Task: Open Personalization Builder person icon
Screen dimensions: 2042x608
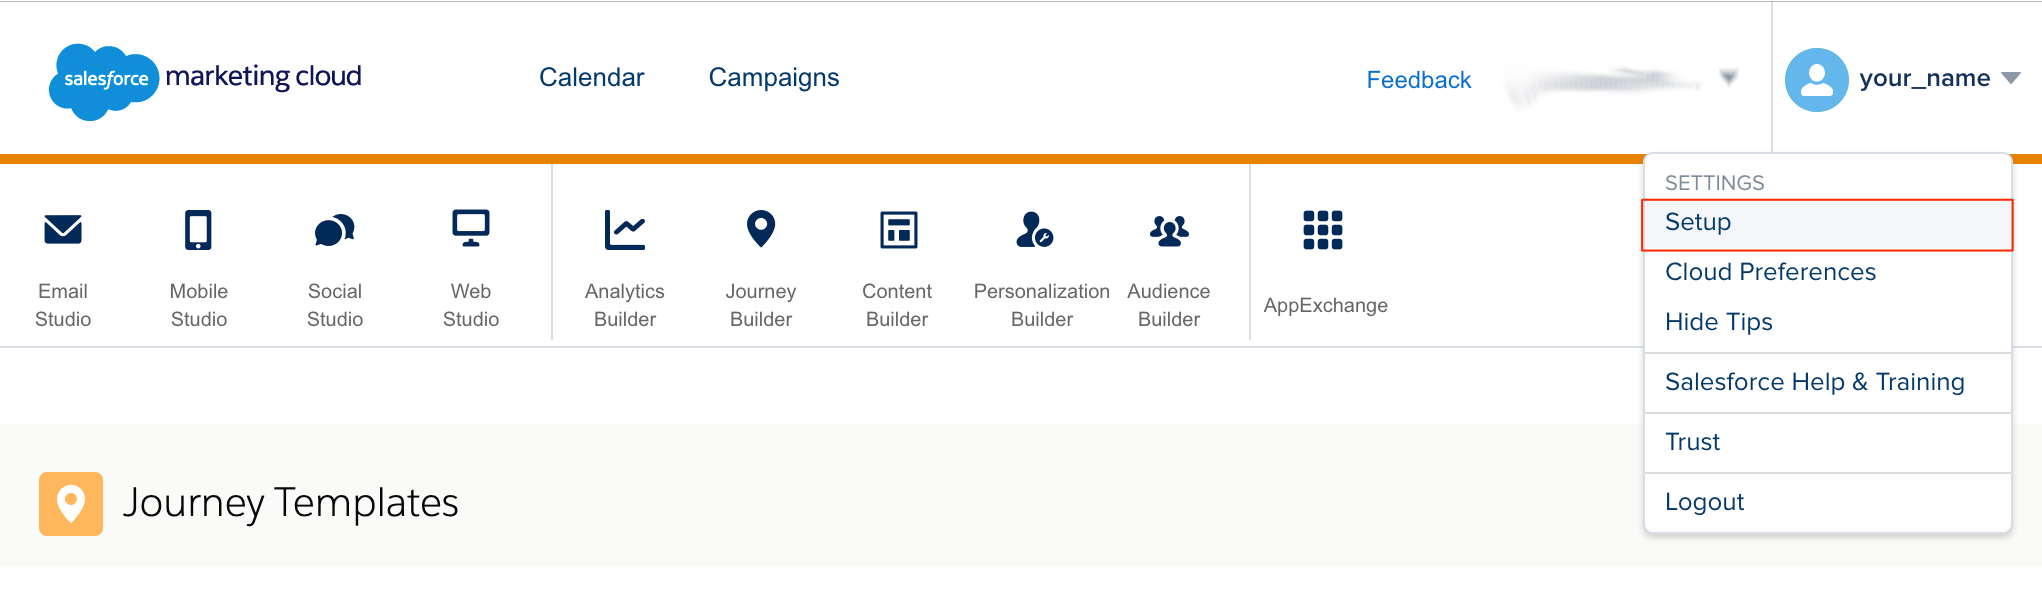Action: [x=1034, y=230]
